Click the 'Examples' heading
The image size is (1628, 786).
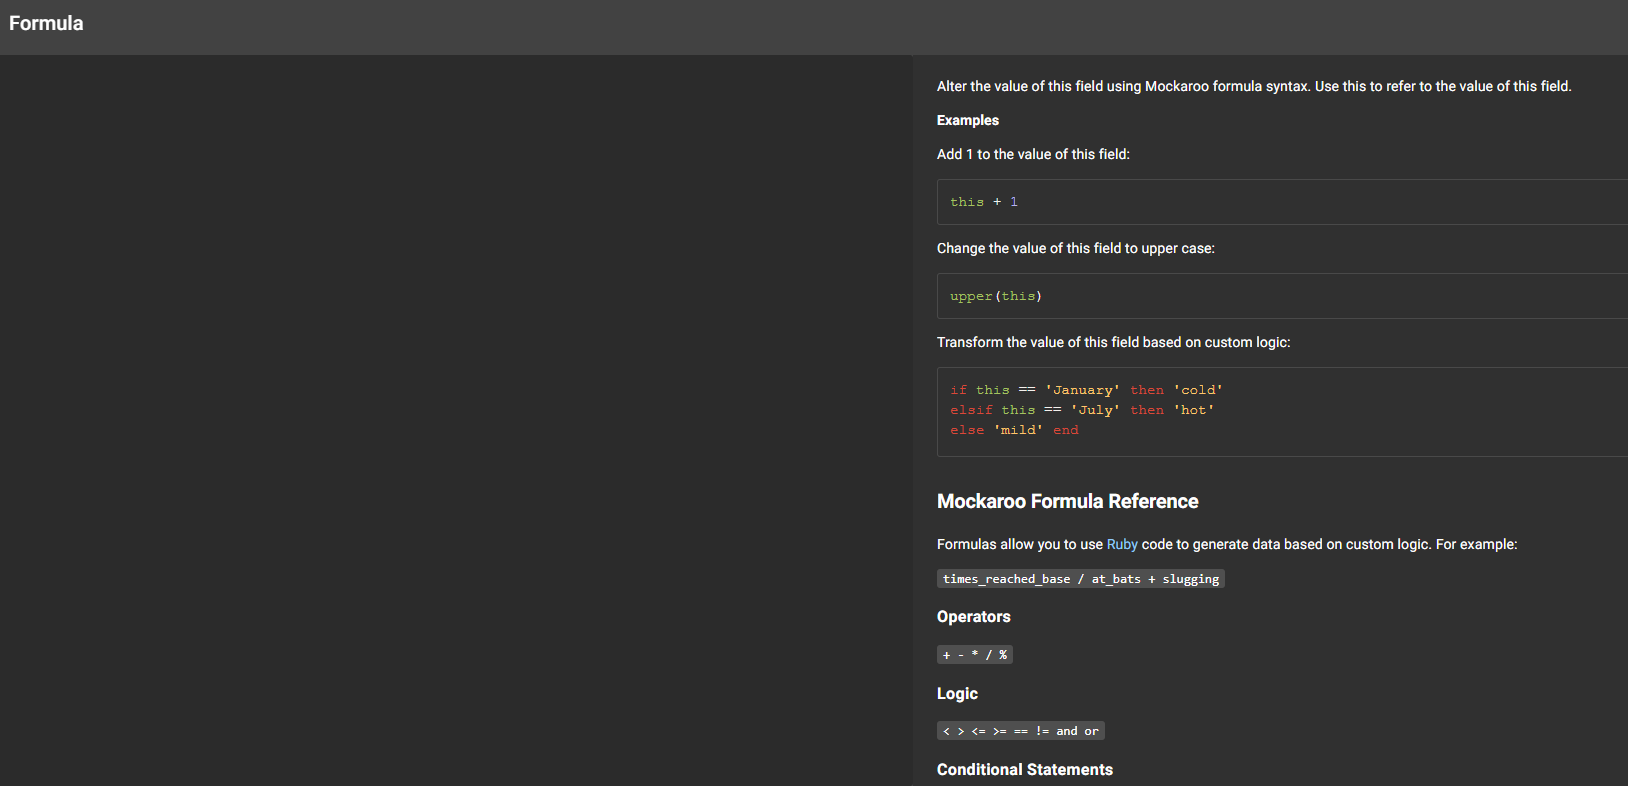[x=968, y=120]
